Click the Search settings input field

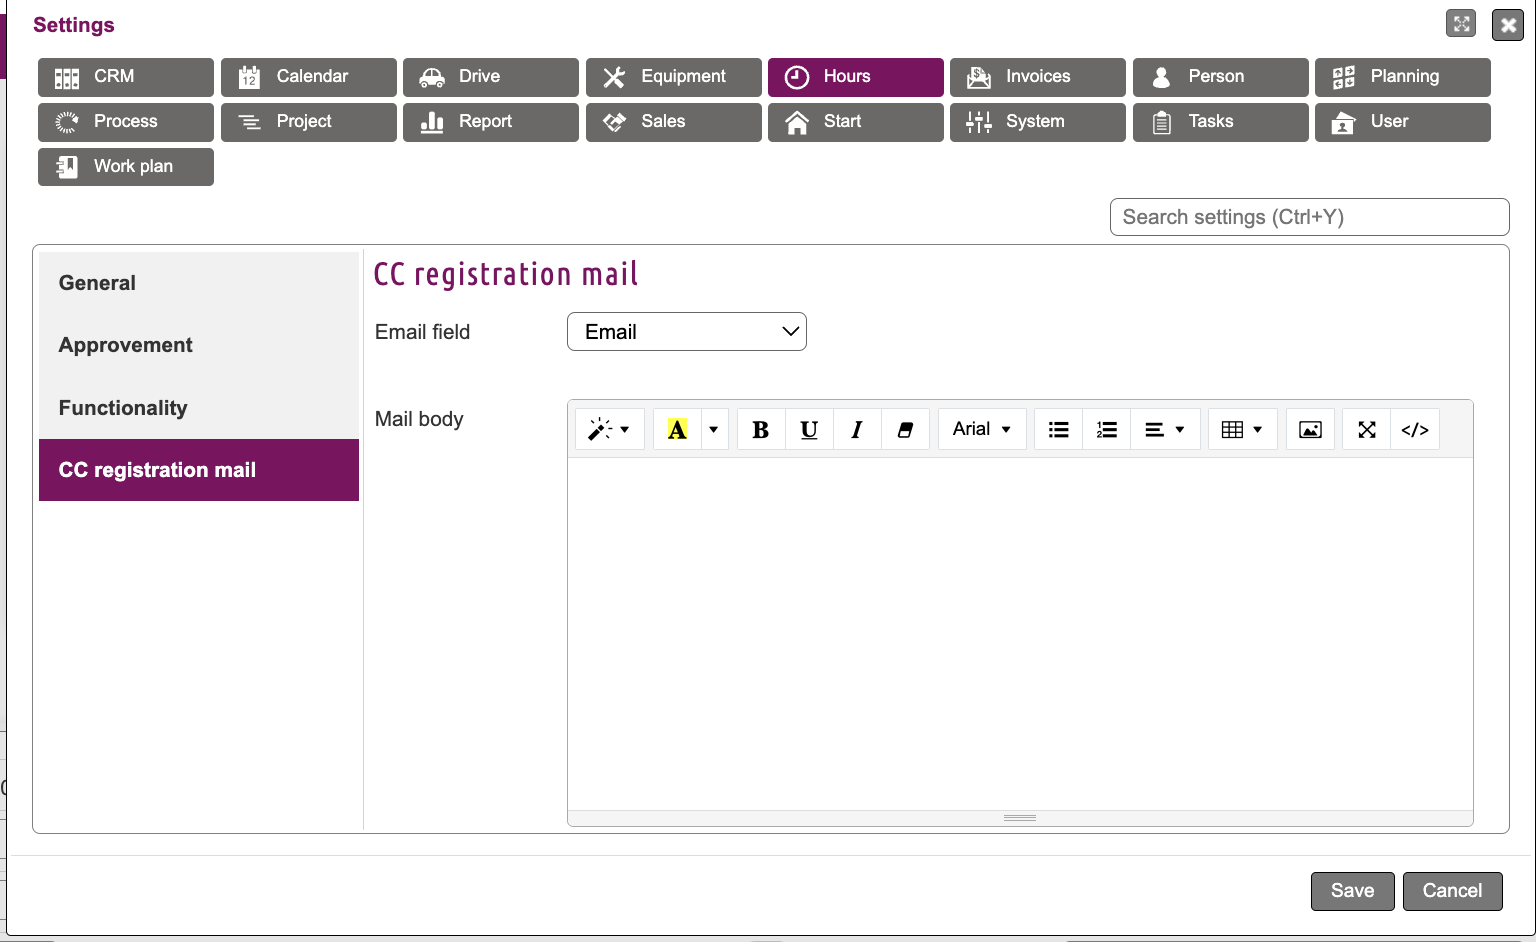[x=1309, y=217]
